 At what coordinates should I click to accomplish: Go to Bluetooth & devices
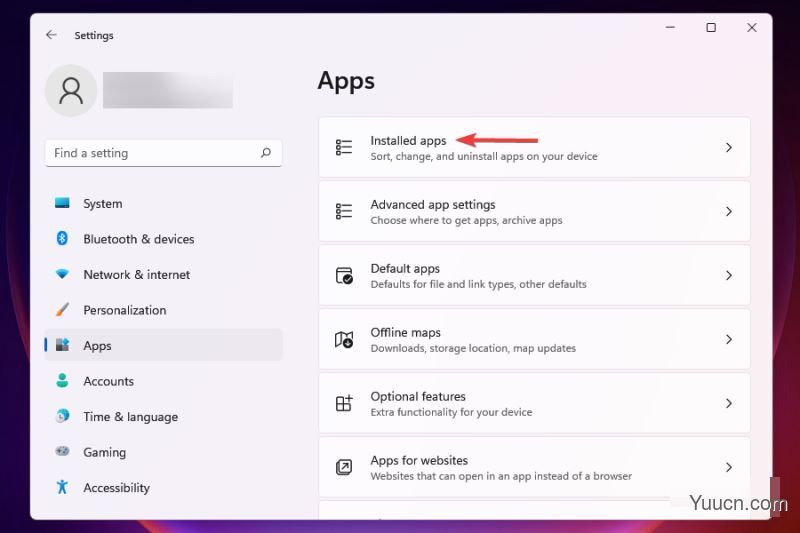coord(163,239)
